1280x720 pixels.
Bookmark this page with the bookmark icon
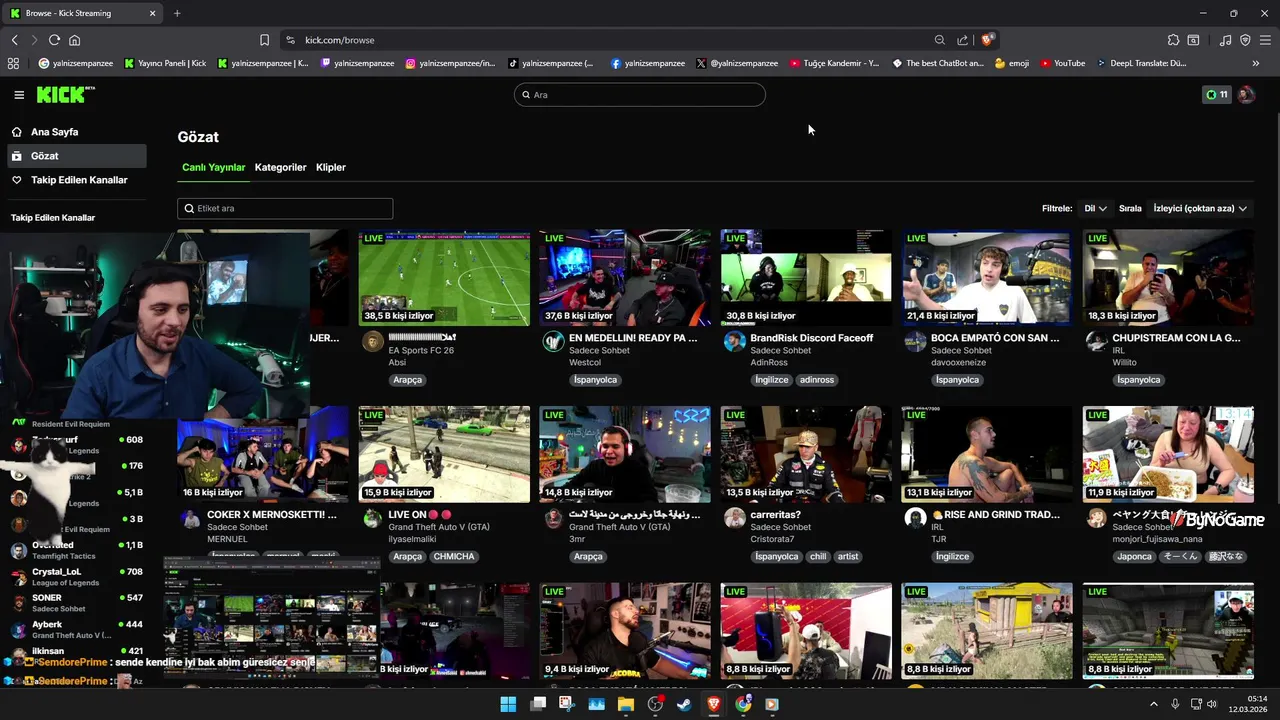tap(264, 40)
